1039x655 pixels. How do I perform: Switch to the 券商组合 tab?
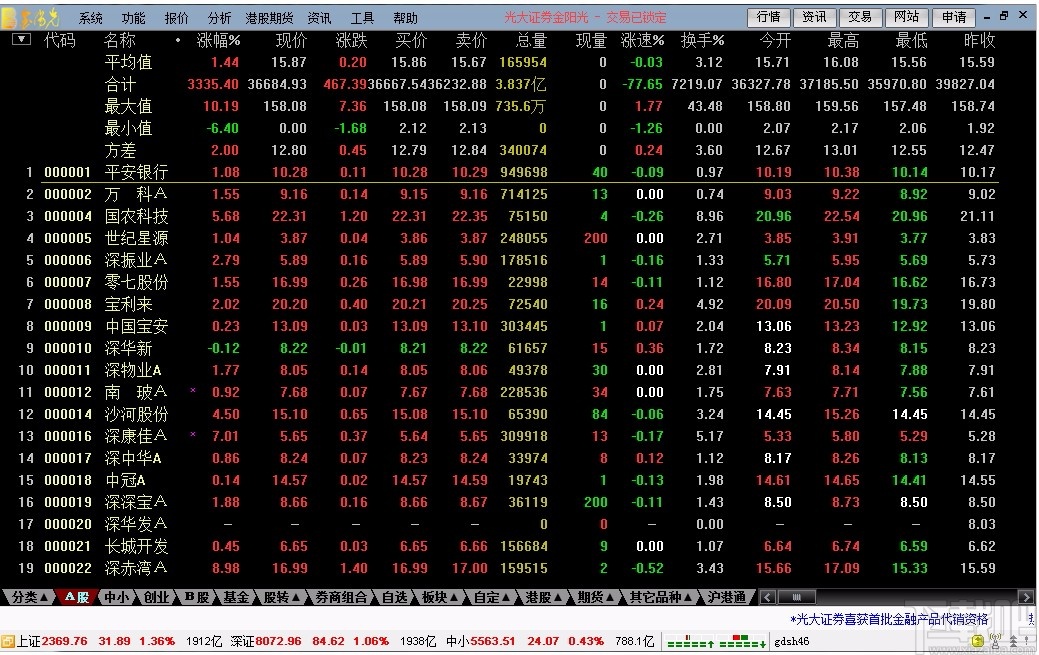pyautogui.click(x=341, y=597)
